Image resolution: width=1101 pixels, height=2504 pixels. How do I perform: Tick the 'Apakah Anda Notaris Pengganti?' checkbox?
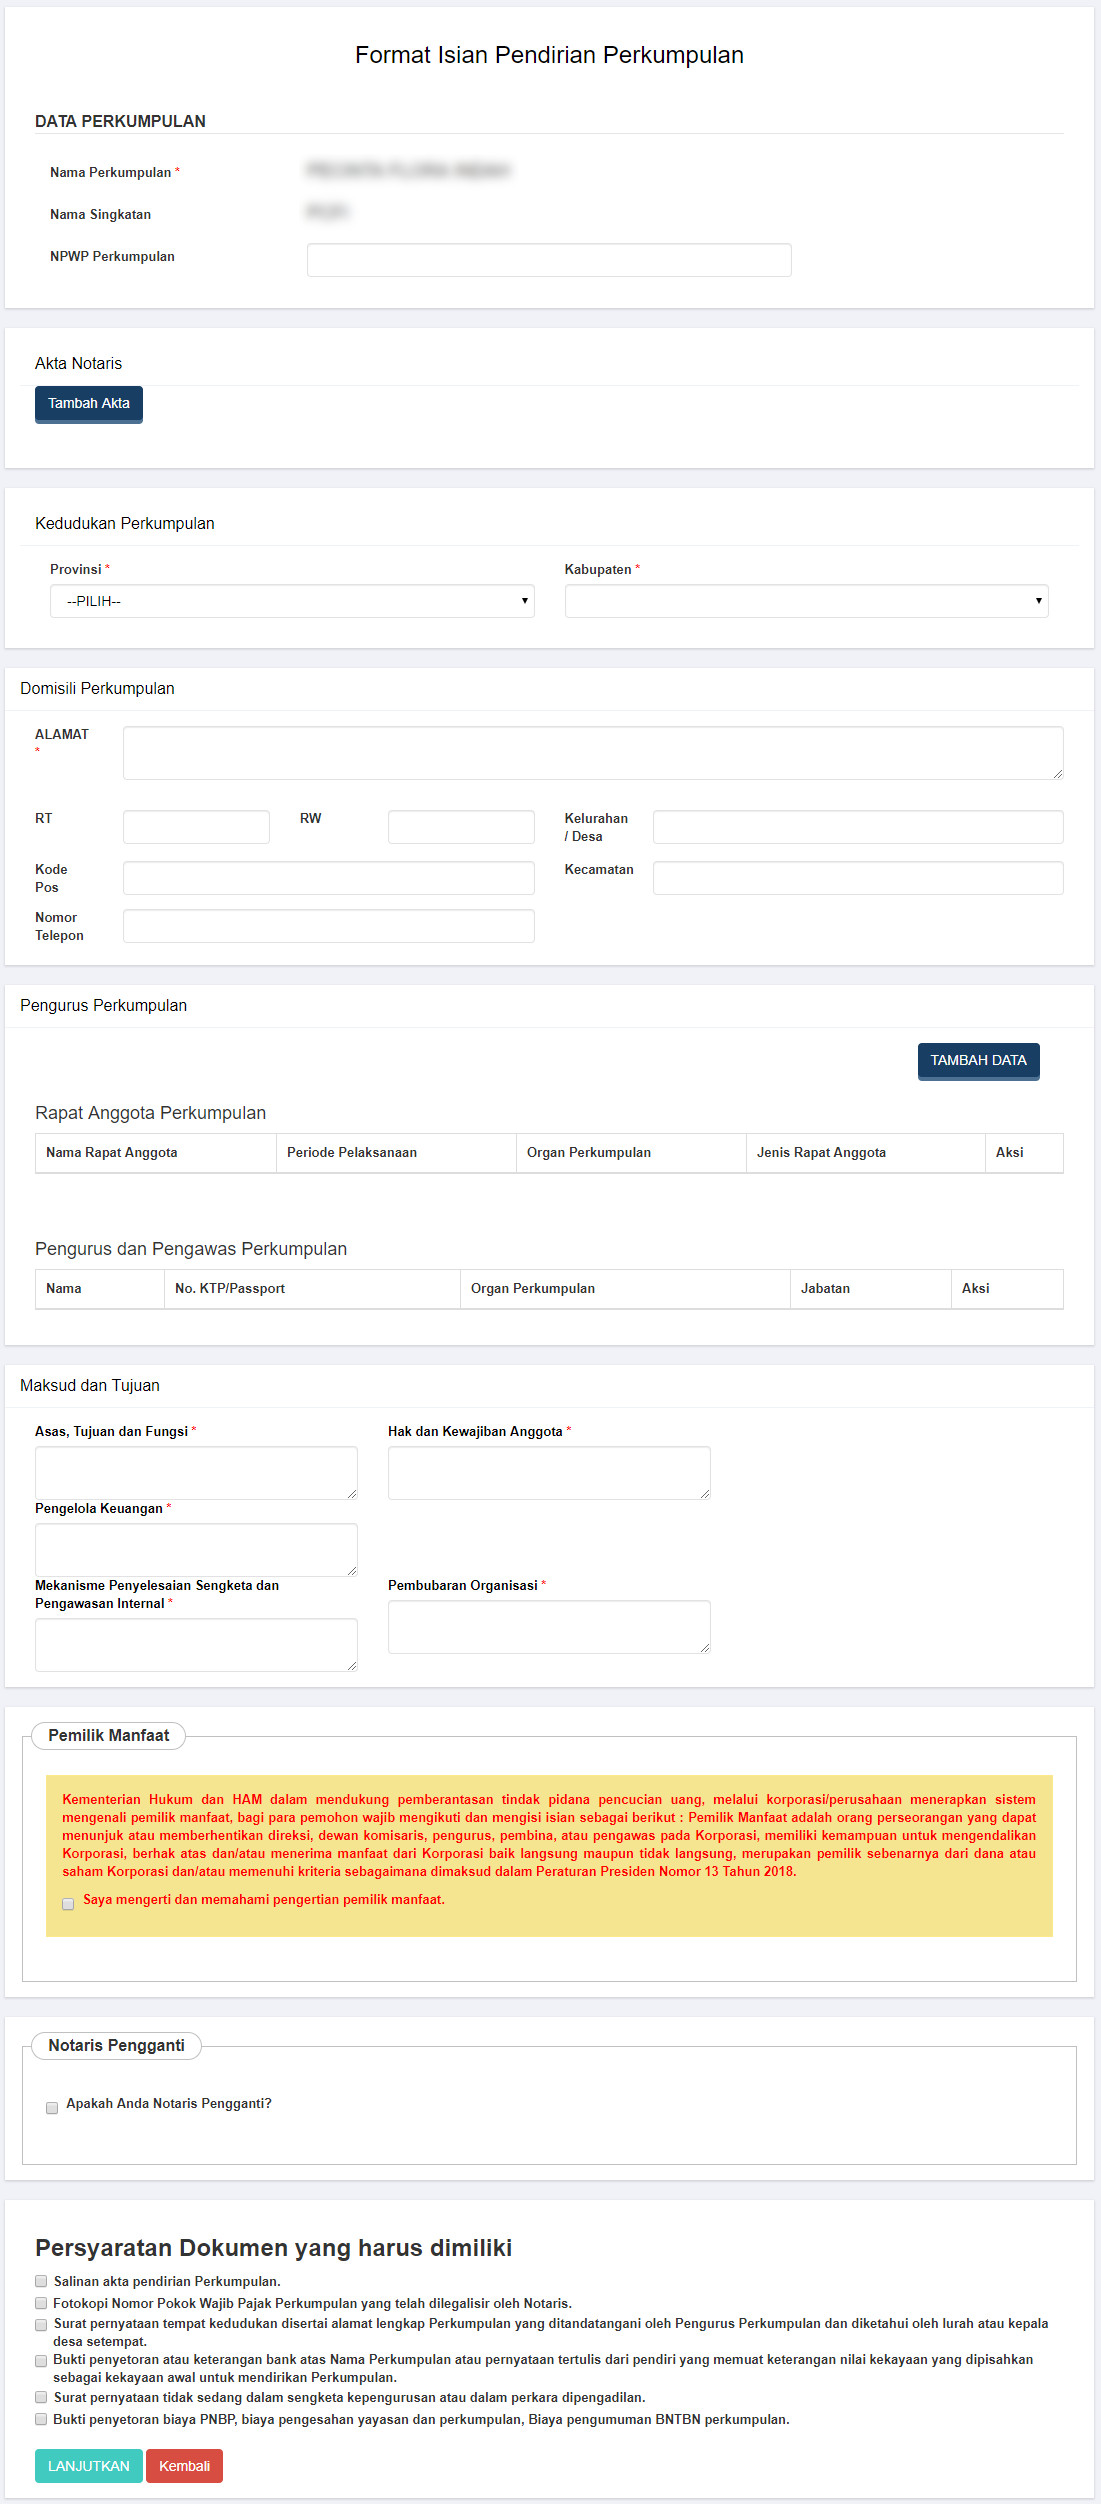(52, 2108)
